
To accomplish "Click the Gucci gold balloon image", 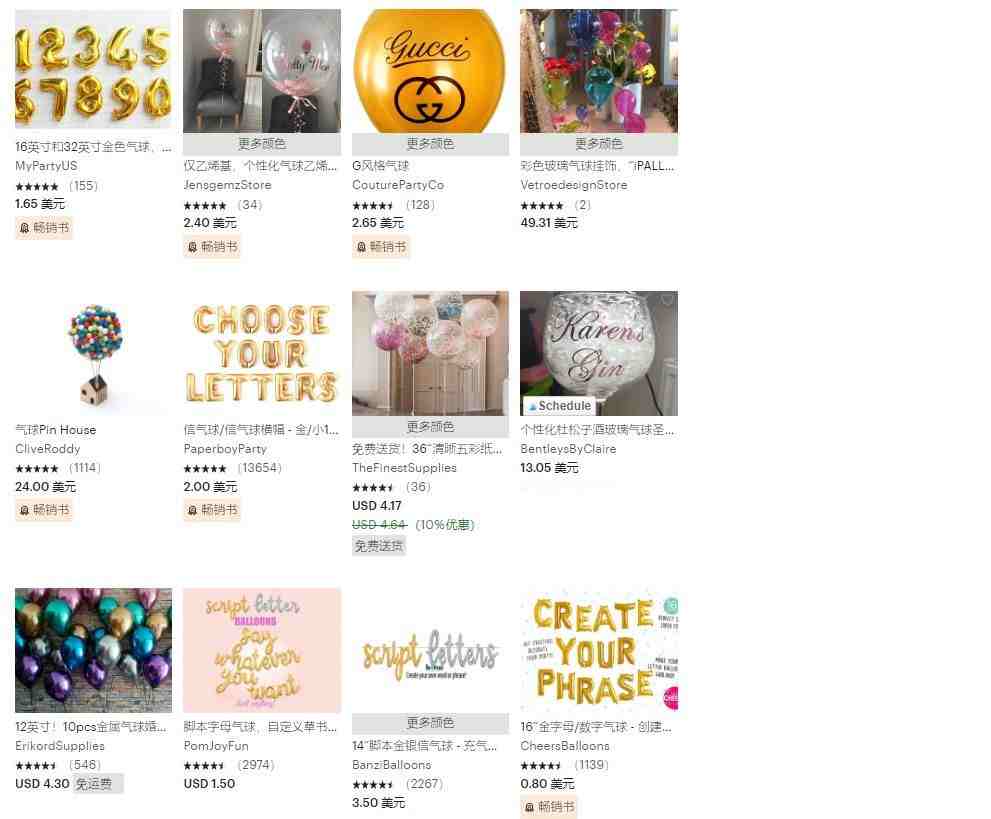I will click(x=430, y=71).
